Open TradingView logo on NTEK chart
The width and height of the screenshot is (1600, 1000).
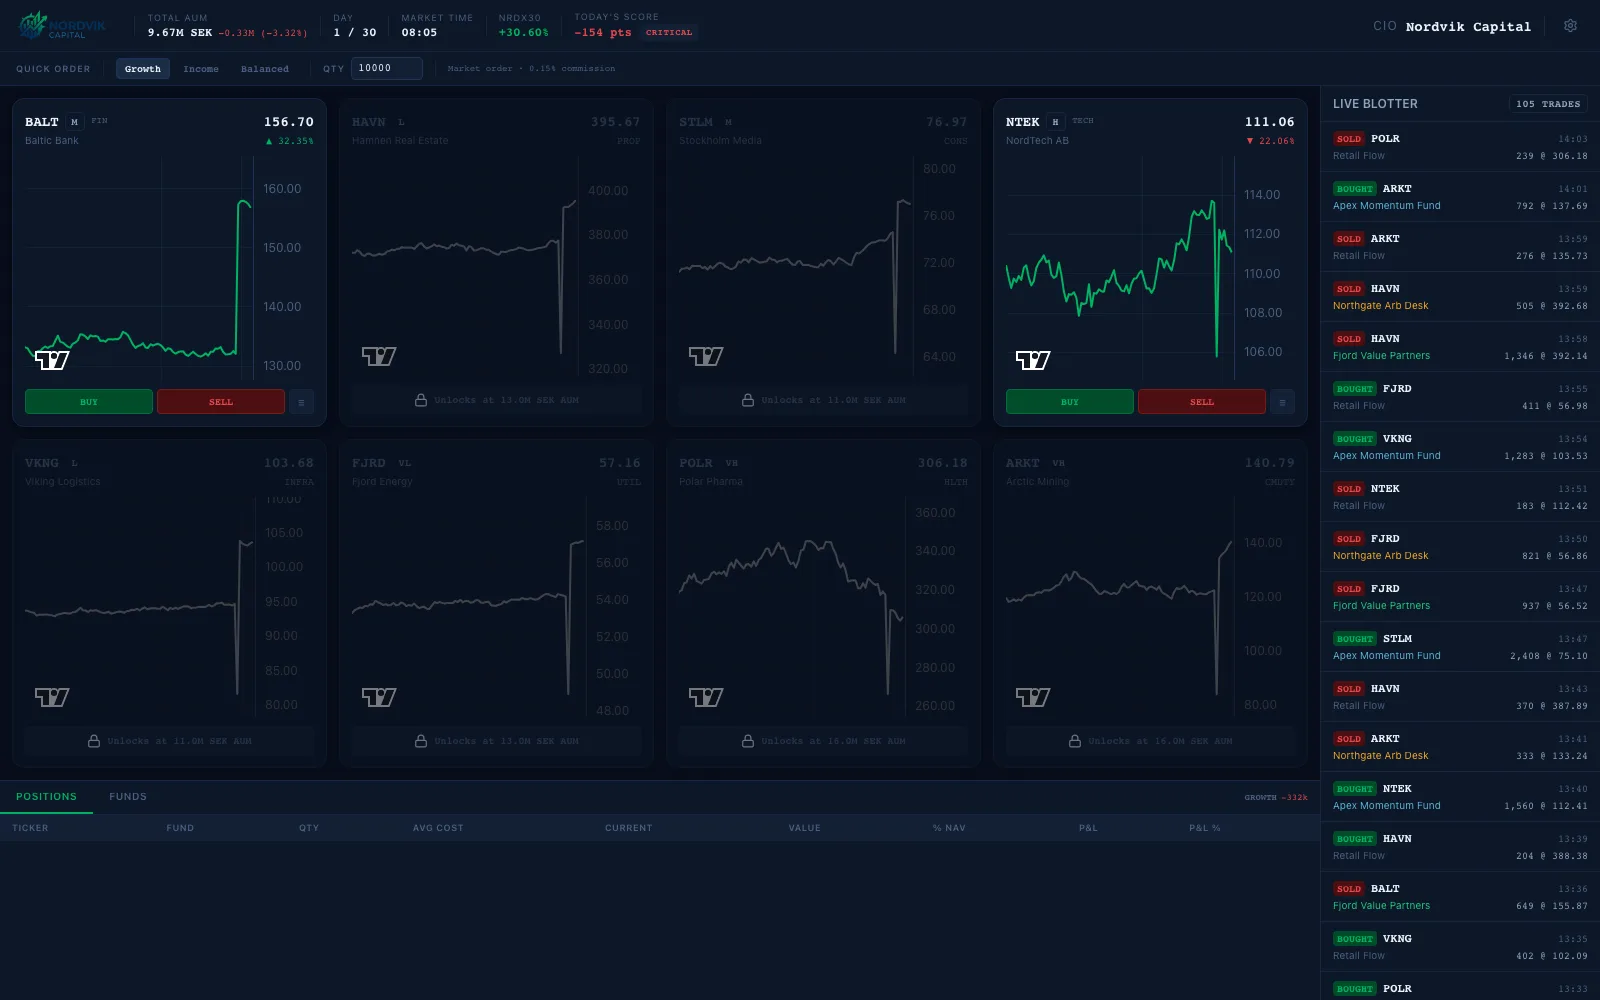tap(1033, 360)
